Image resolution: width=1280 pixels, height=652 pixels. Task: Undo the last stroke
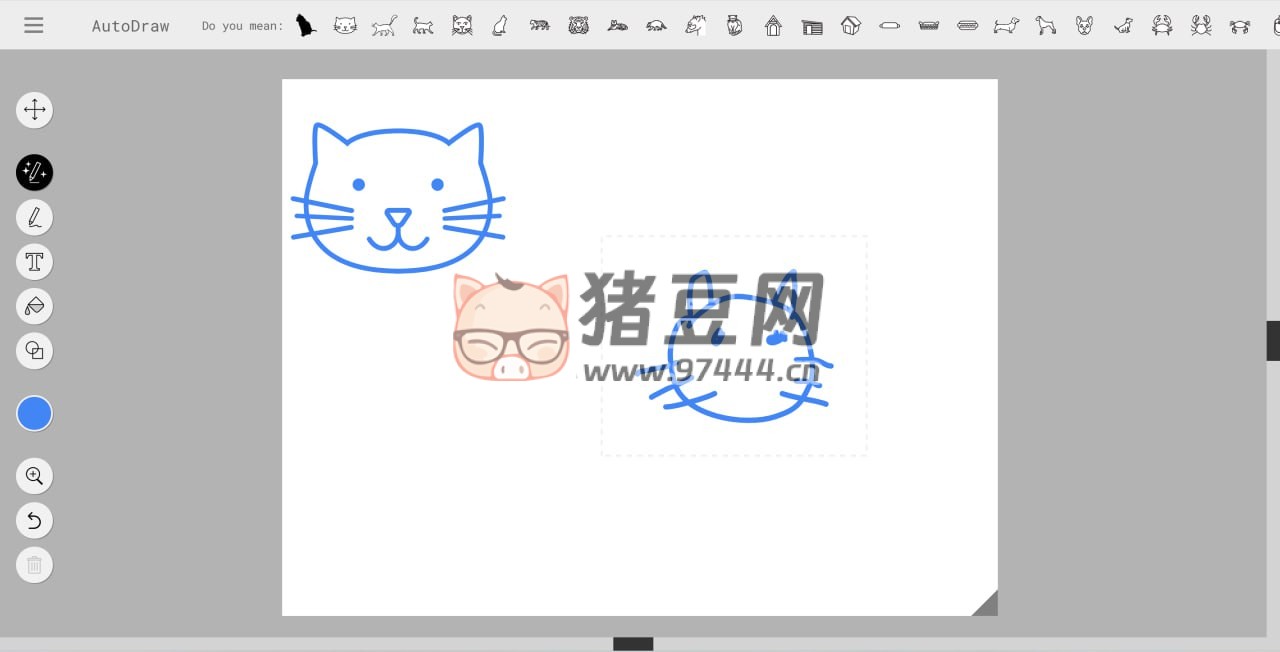[x=34, y=520]
